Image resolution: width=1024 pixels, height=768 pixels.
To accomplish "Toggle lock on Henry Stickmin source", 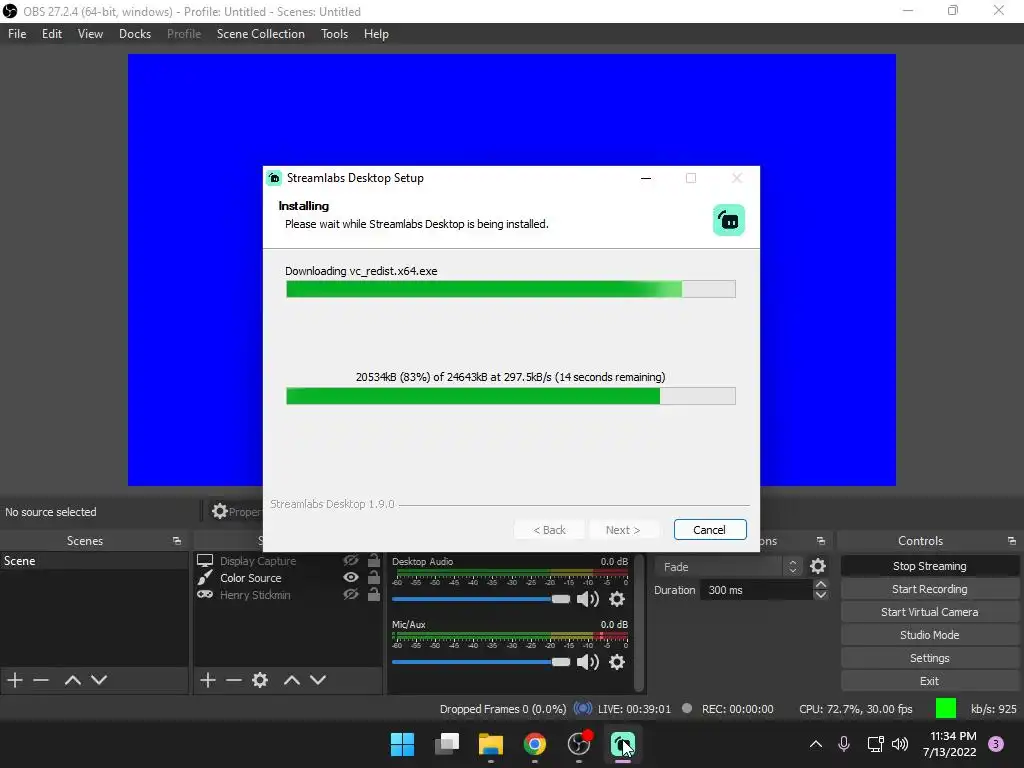I will point(374,594).
